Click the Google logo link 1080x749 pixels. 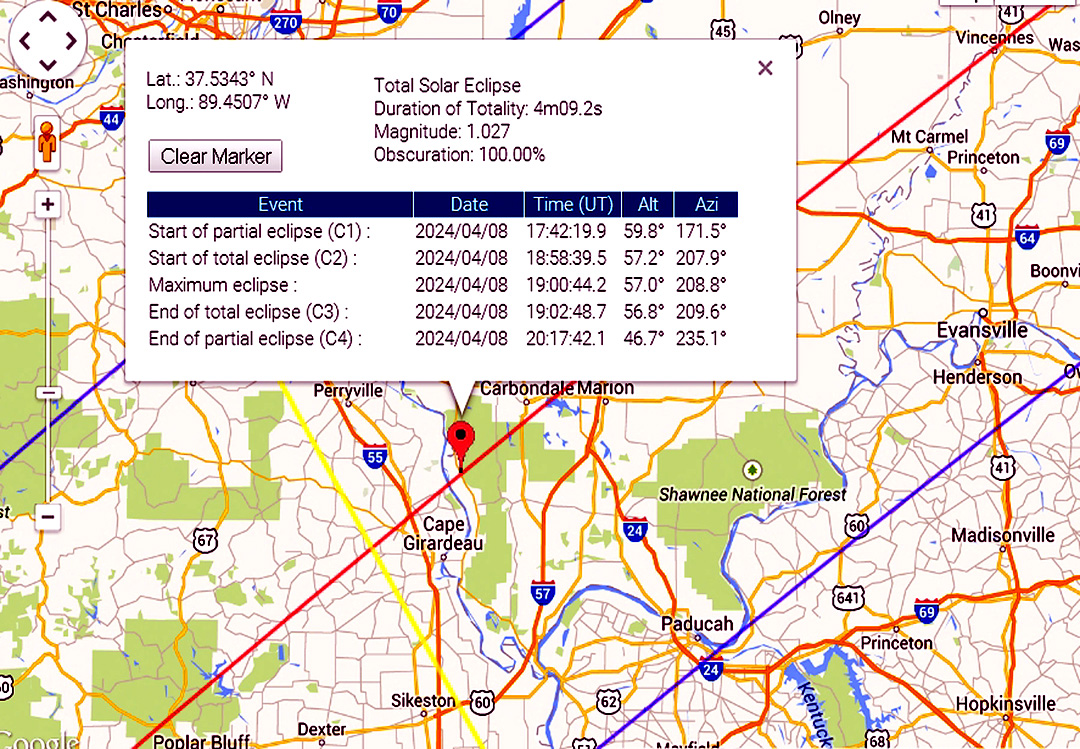click(40, 741)
